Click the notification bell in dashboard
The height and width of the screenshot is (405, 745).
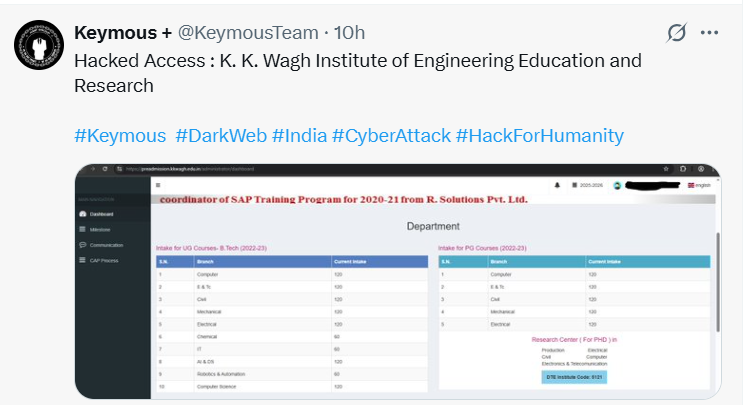(557, 185)
